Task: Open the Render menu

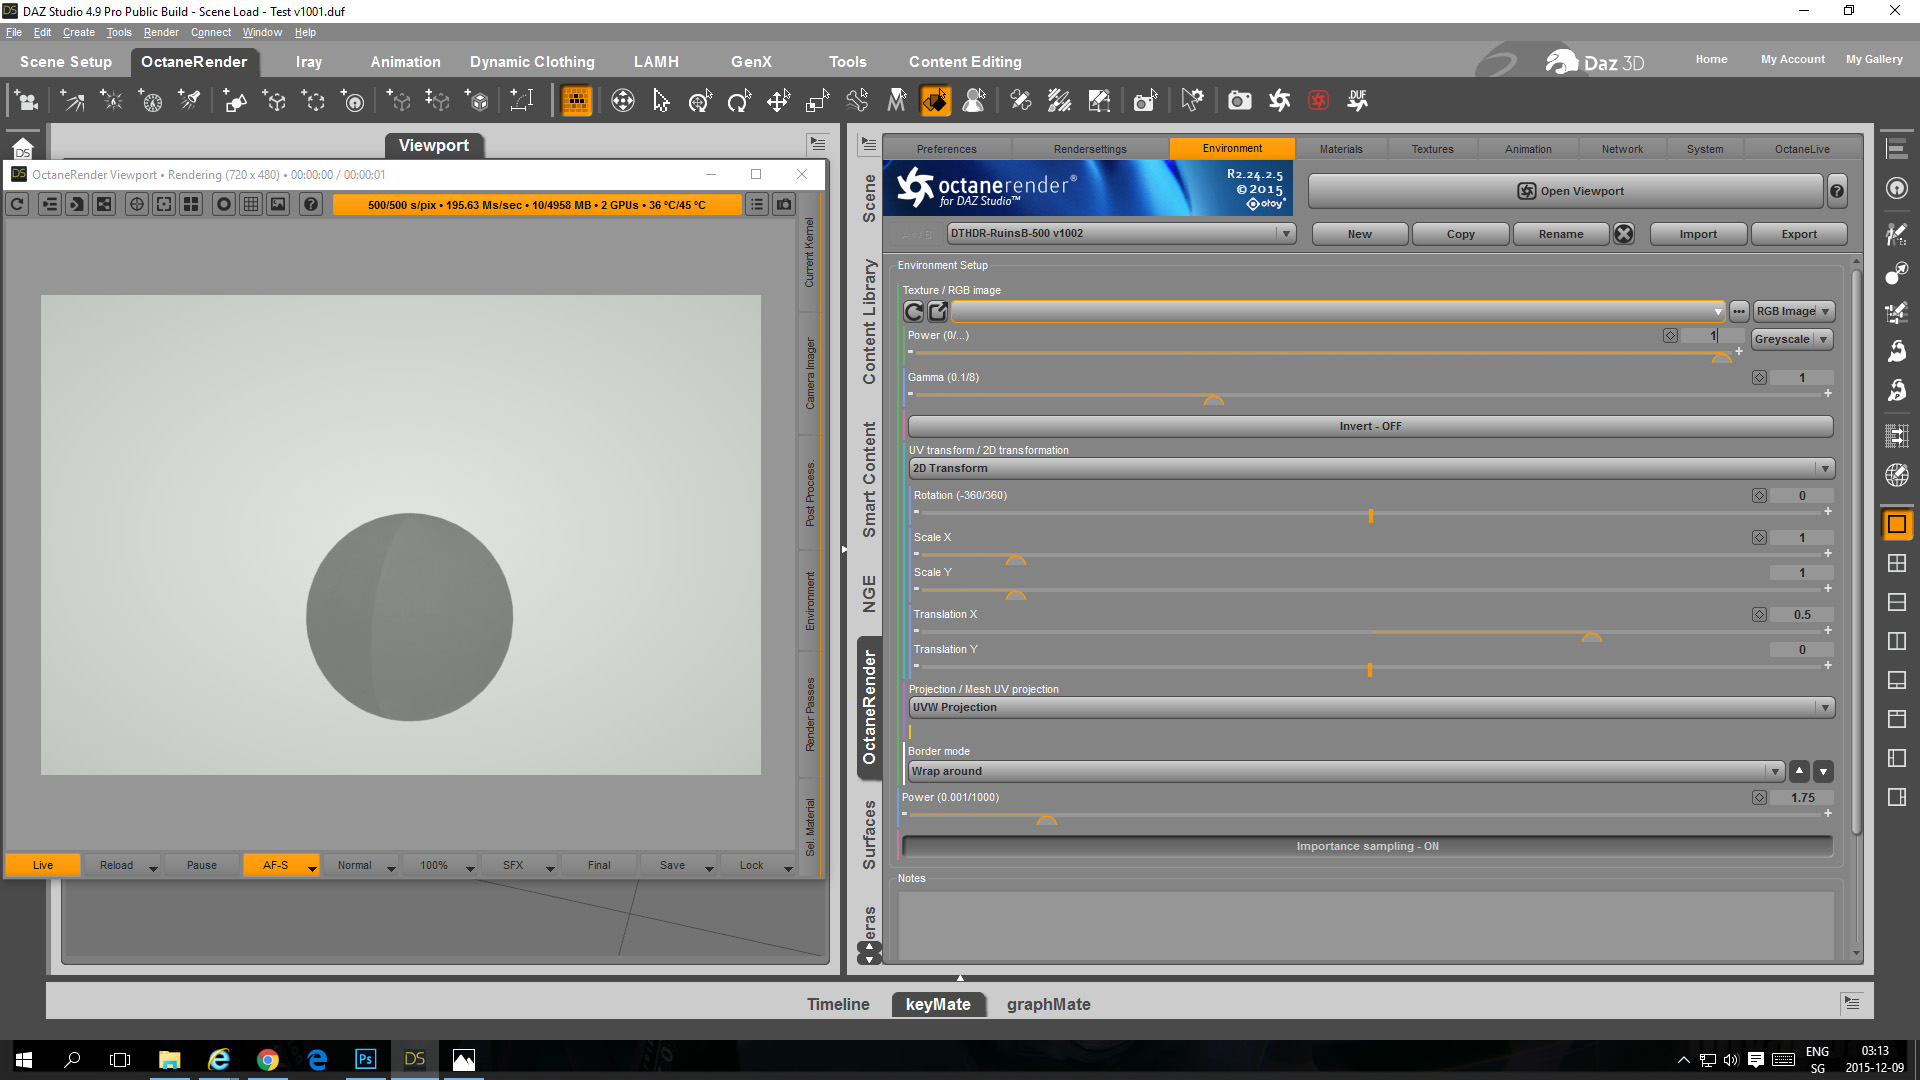Action: [x=160, y=32]
